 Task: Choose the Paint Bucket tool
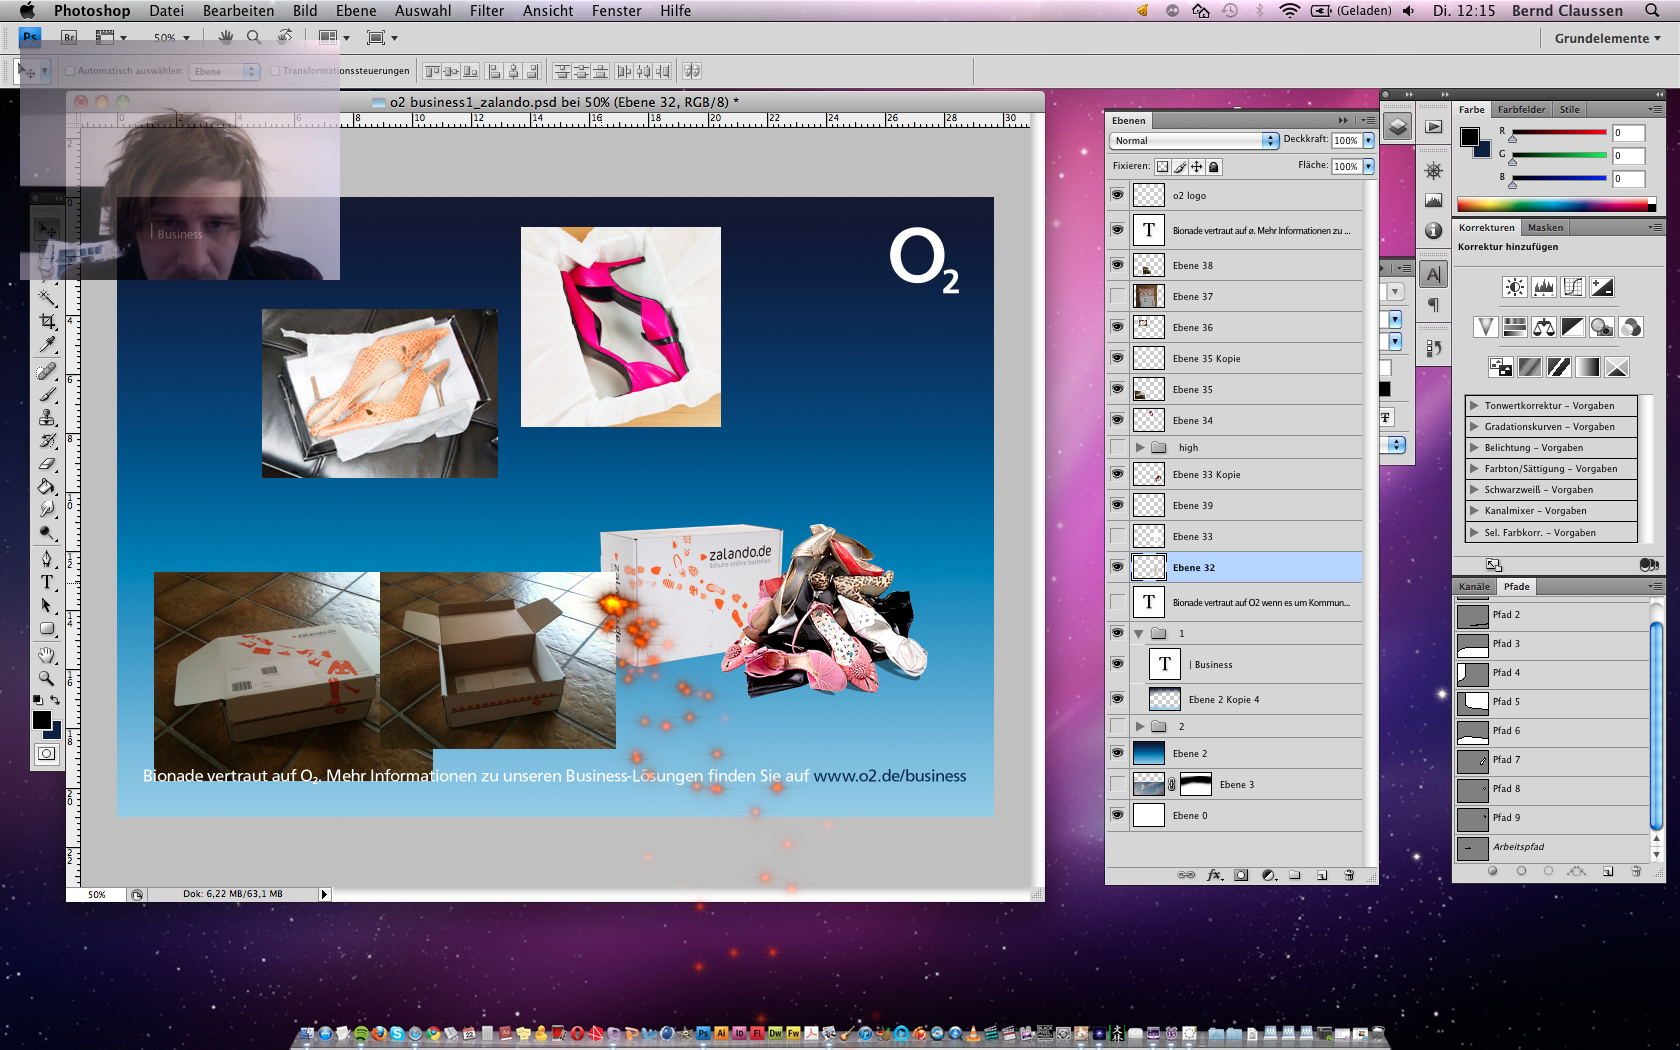tap(47, 487)
